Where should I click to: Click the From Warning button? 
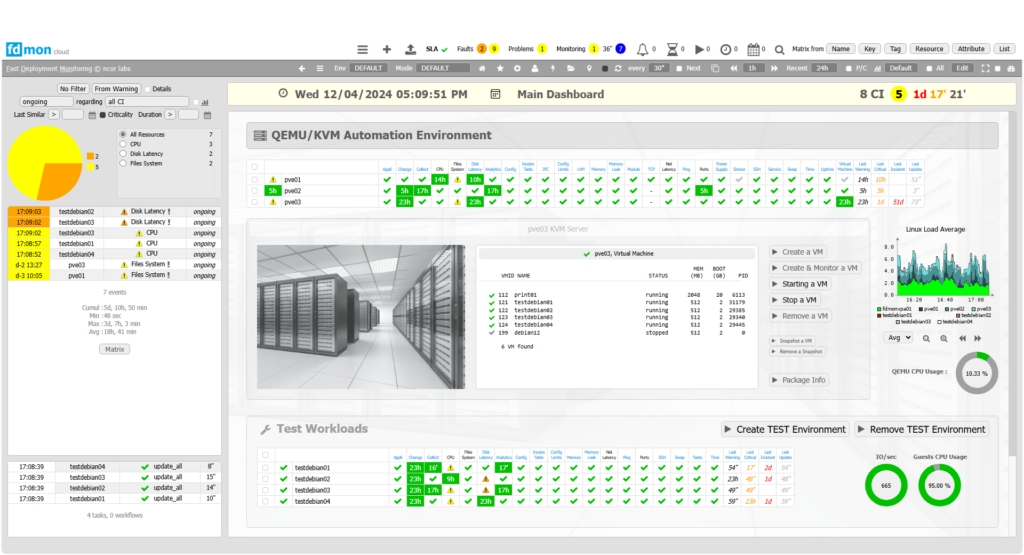[116, 89]
